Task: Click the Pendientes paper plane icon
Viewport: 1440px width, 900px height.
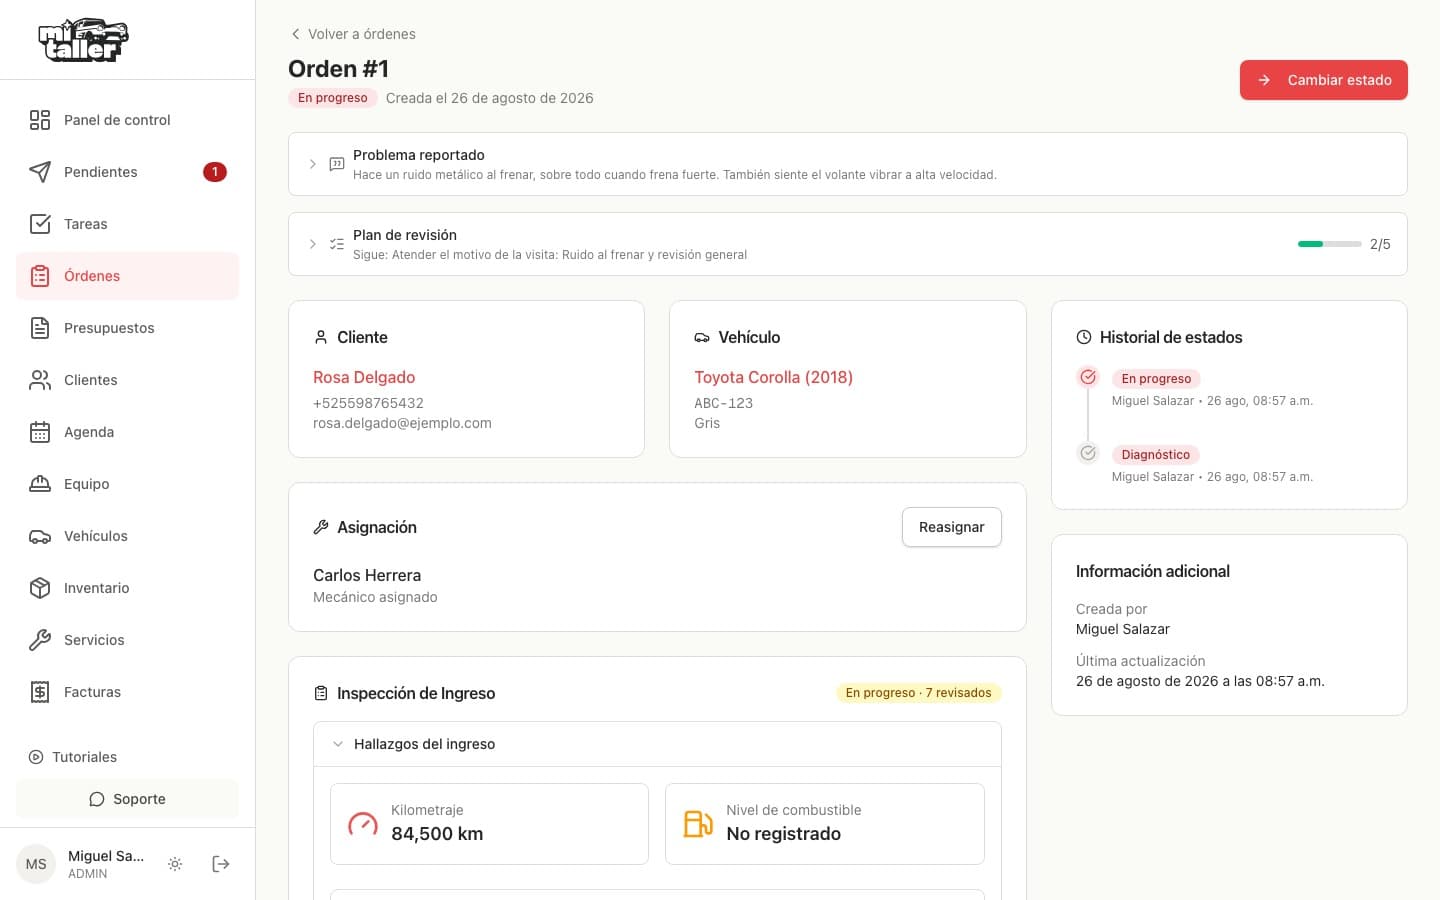Action: click(x=40, y=172)
